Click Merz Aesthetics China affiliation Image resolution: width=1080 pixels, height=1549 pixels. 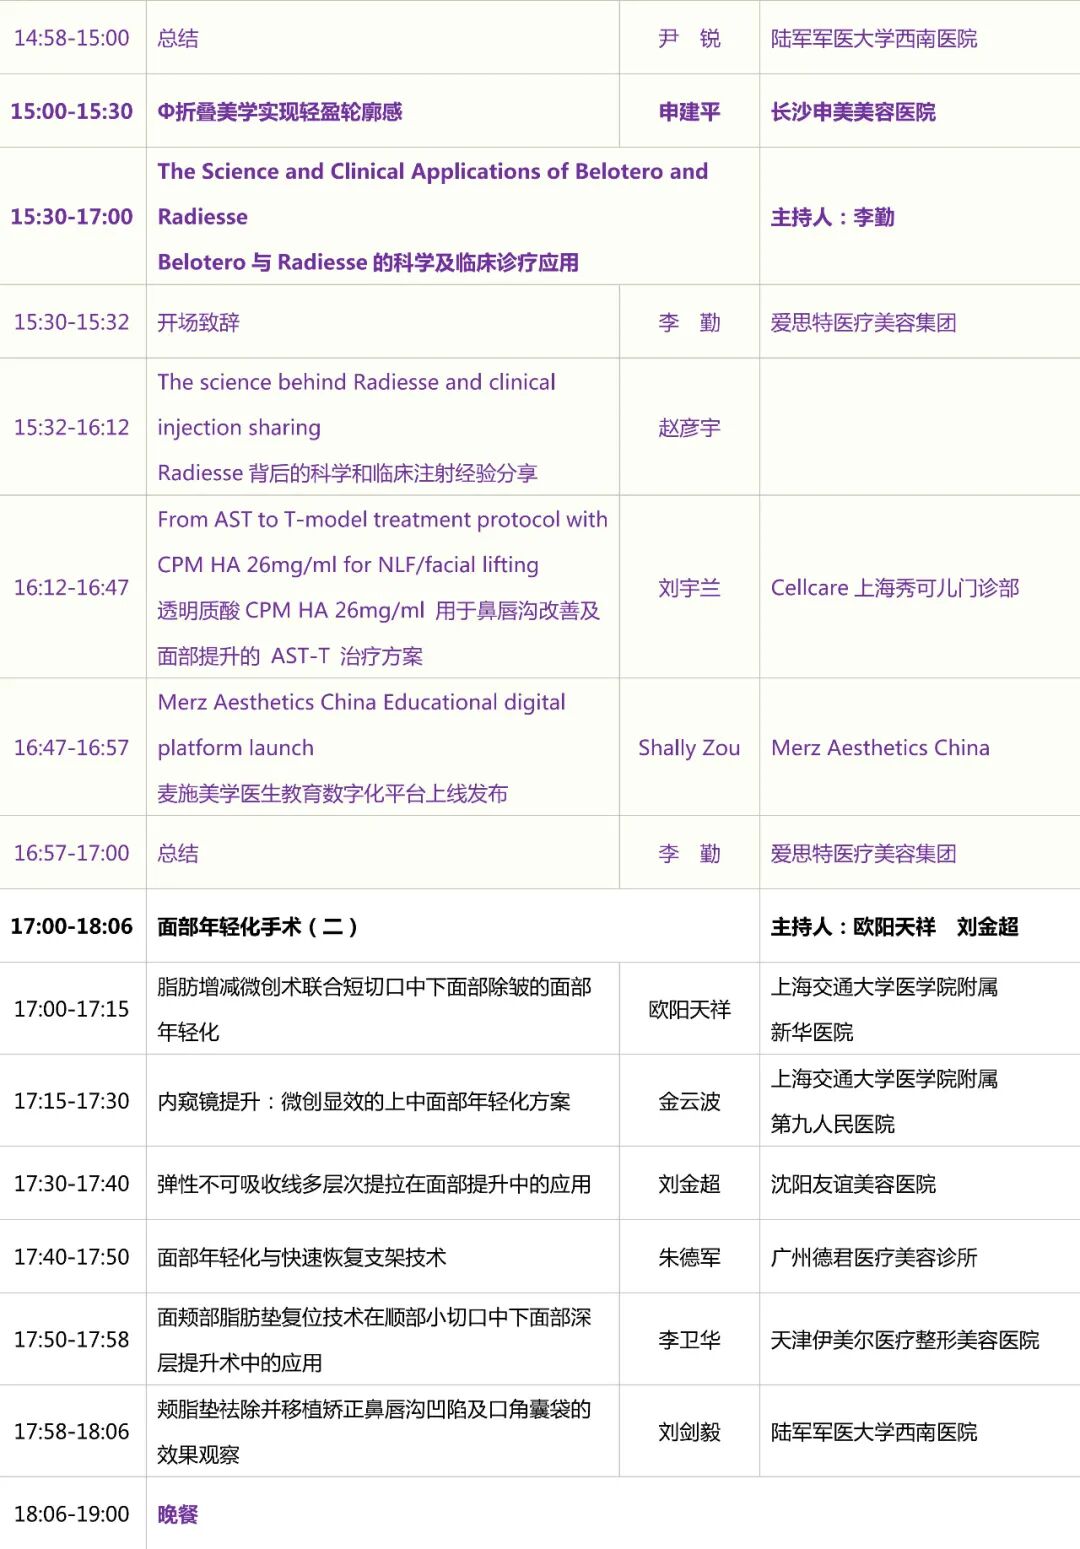[880, 747]
